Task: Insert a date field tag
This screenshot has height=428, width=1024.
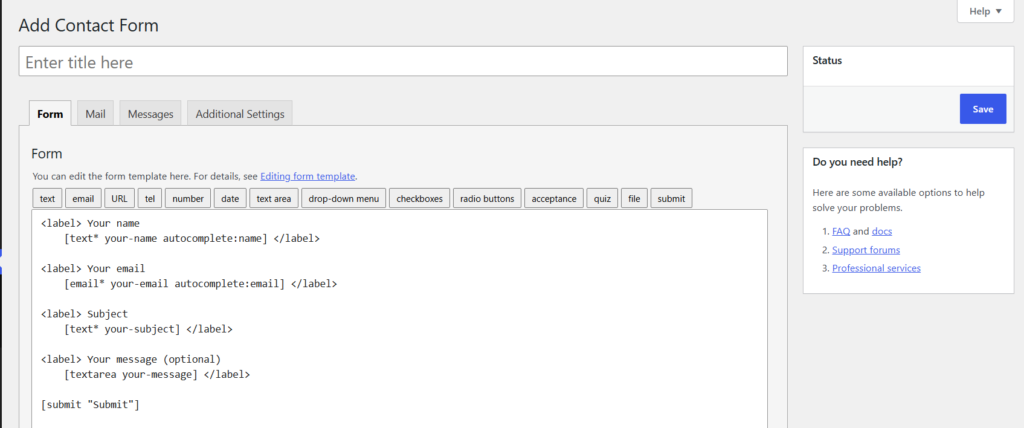Action: point(230,199)
